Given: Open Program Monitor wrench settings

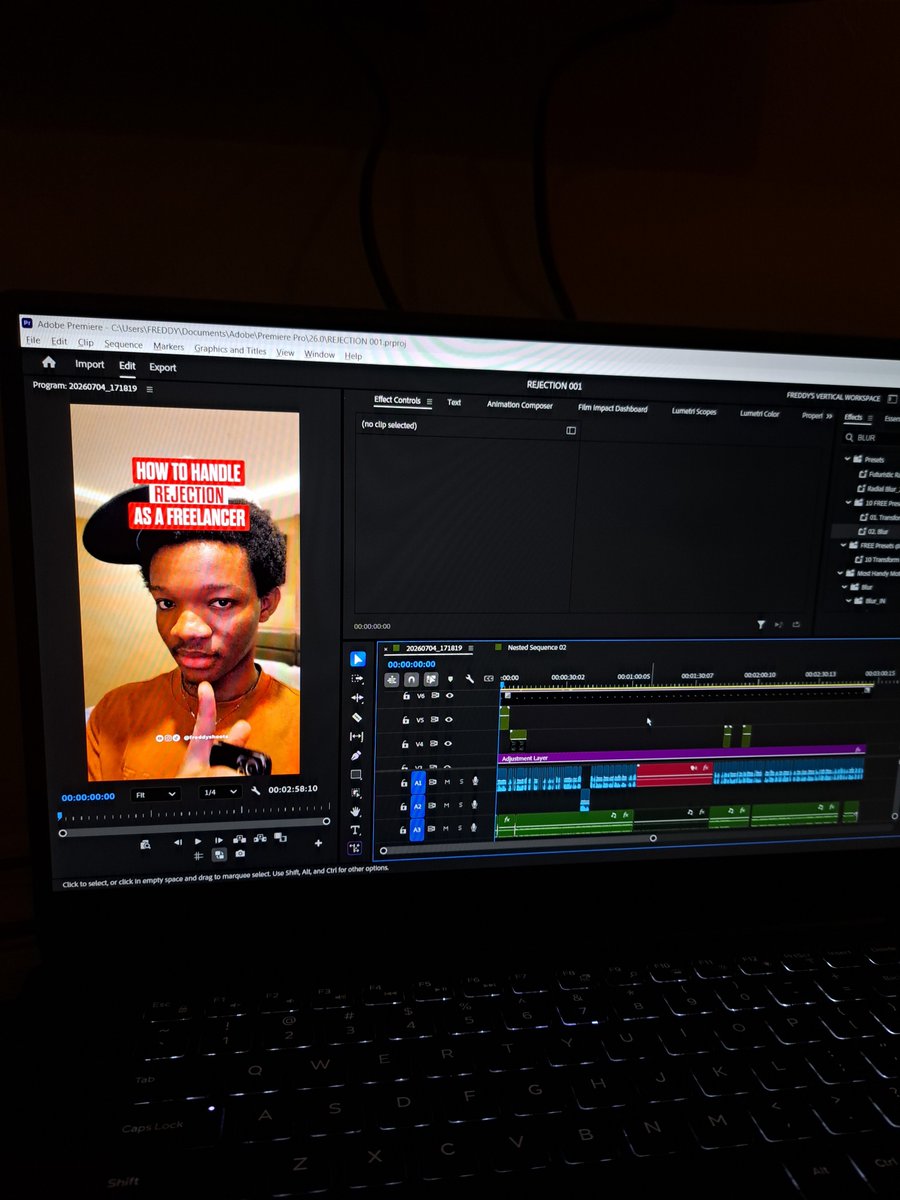Looking at the screenshot, I should (x=256, y=791).
